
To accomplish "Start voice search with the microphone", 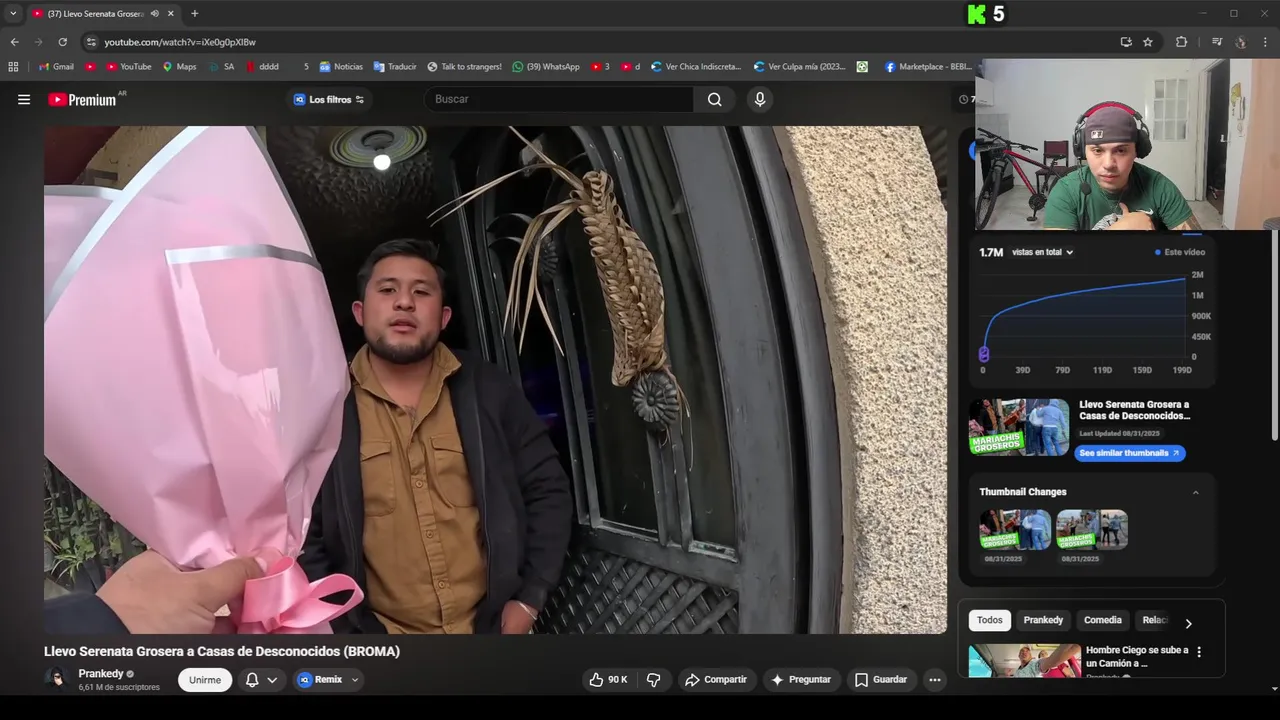I will (x=760, y=99).
